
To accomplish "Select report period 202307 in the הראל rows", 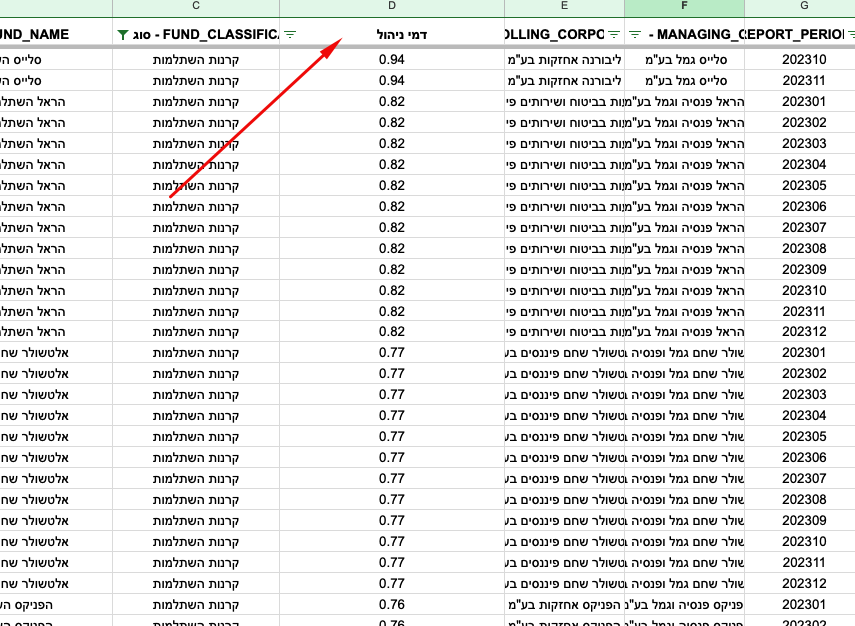I will pyautogui.click(x=800, y=227).
